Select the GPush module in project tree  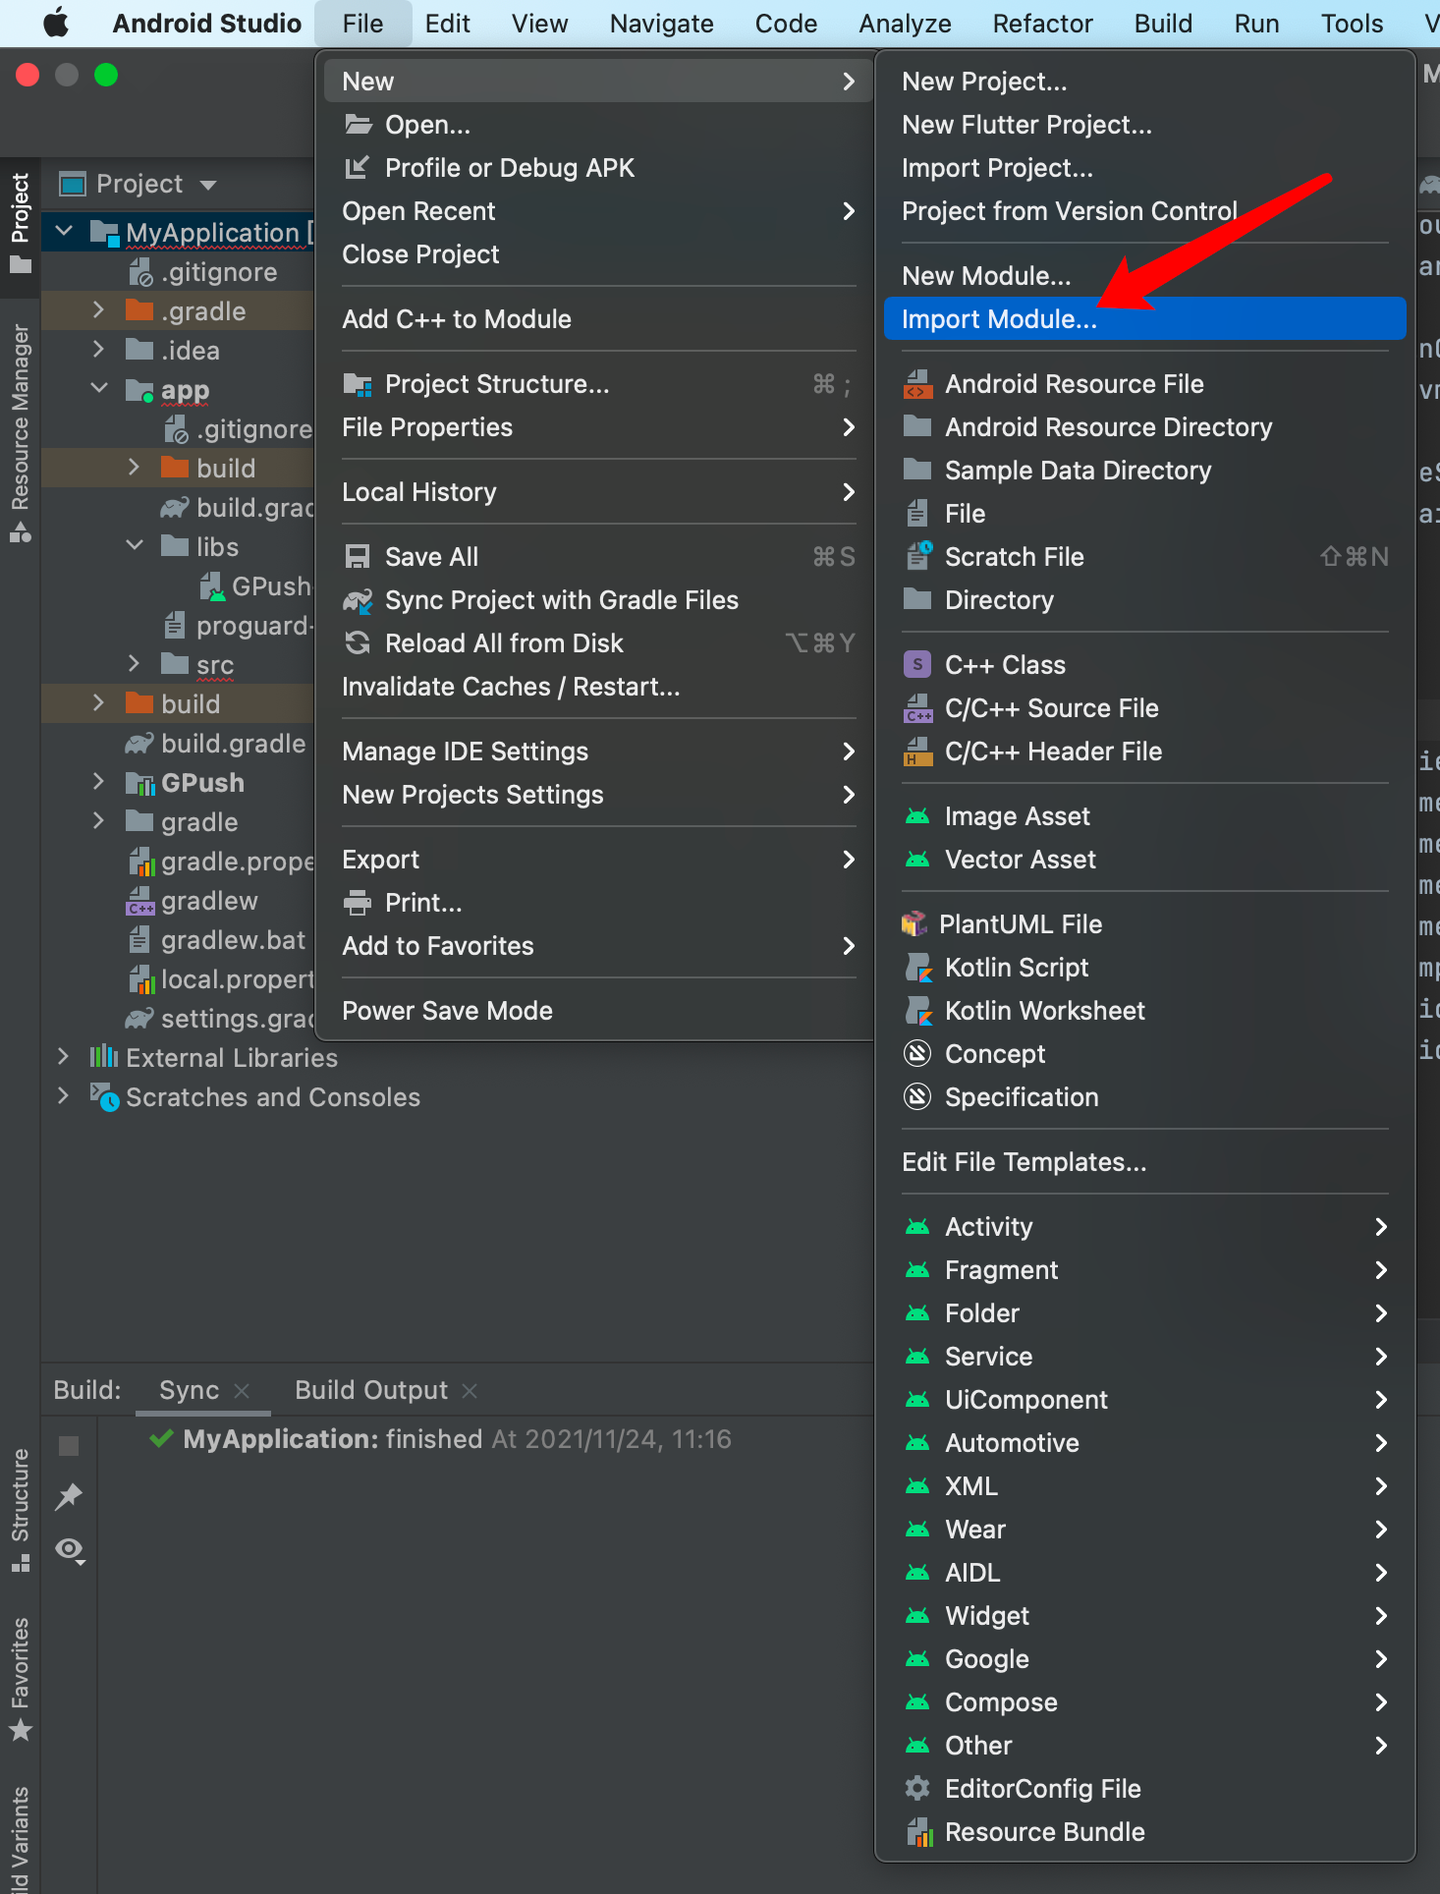coord(202,783)
